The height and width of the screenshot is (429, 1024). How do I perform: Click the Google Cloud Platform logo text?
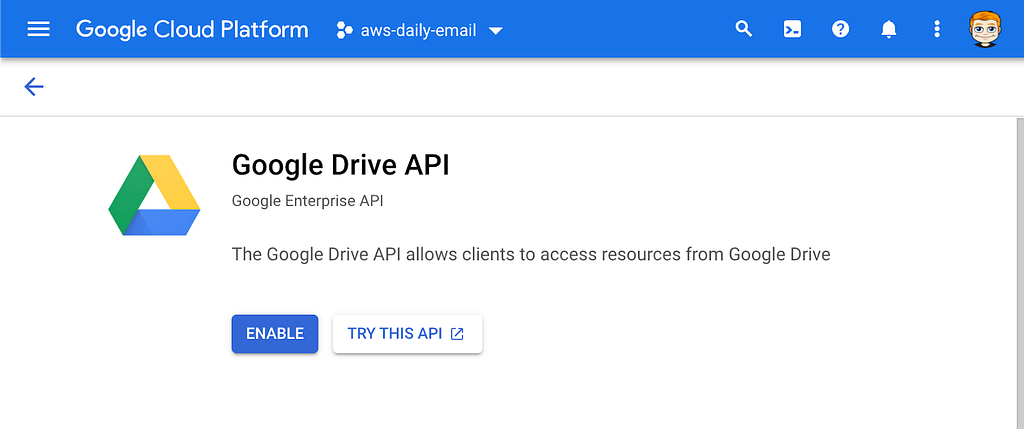pos(192,29)
